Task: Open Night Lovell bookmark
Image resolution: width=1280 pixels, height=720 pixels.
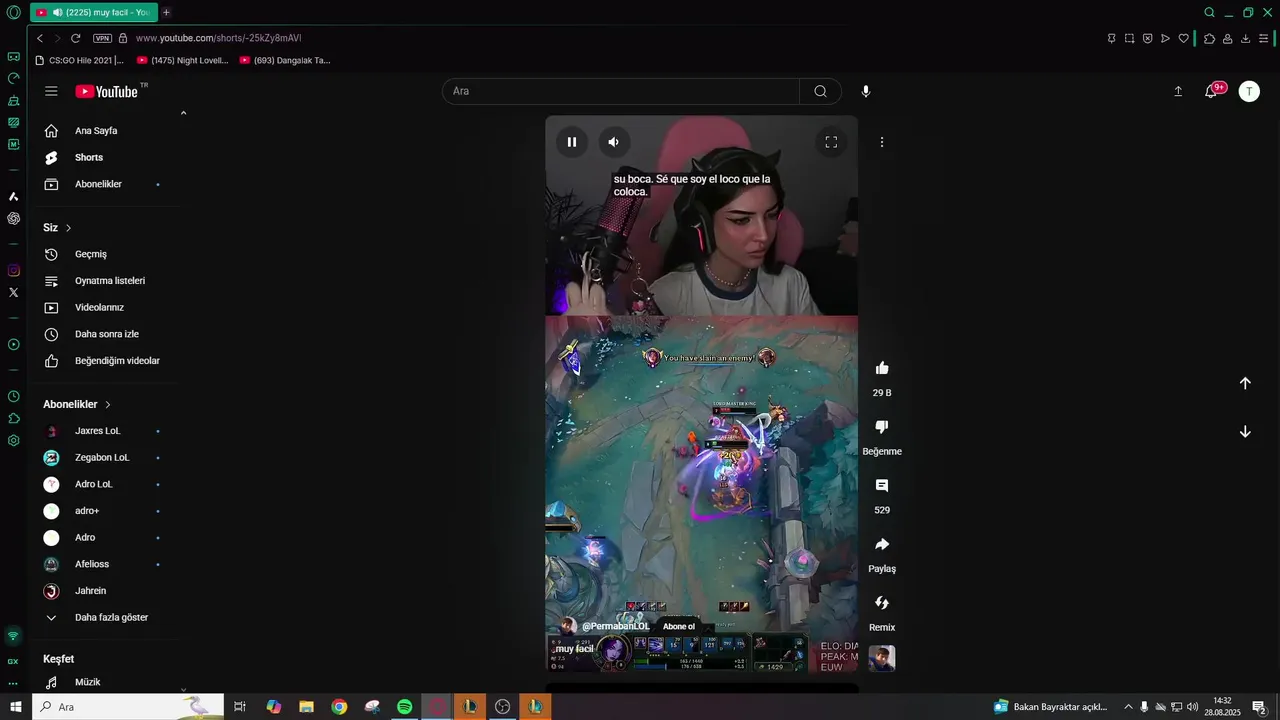Action: pyautogui.click(x=183, y=60)
